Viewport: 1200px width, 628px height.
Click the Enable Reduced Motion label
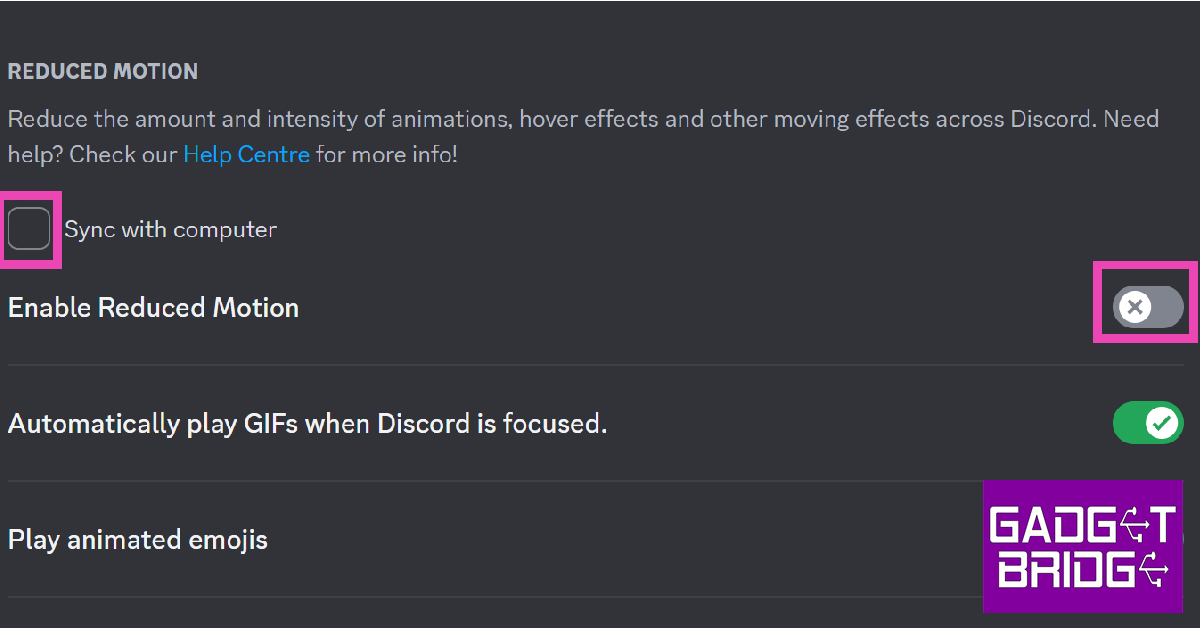(153, 307)
